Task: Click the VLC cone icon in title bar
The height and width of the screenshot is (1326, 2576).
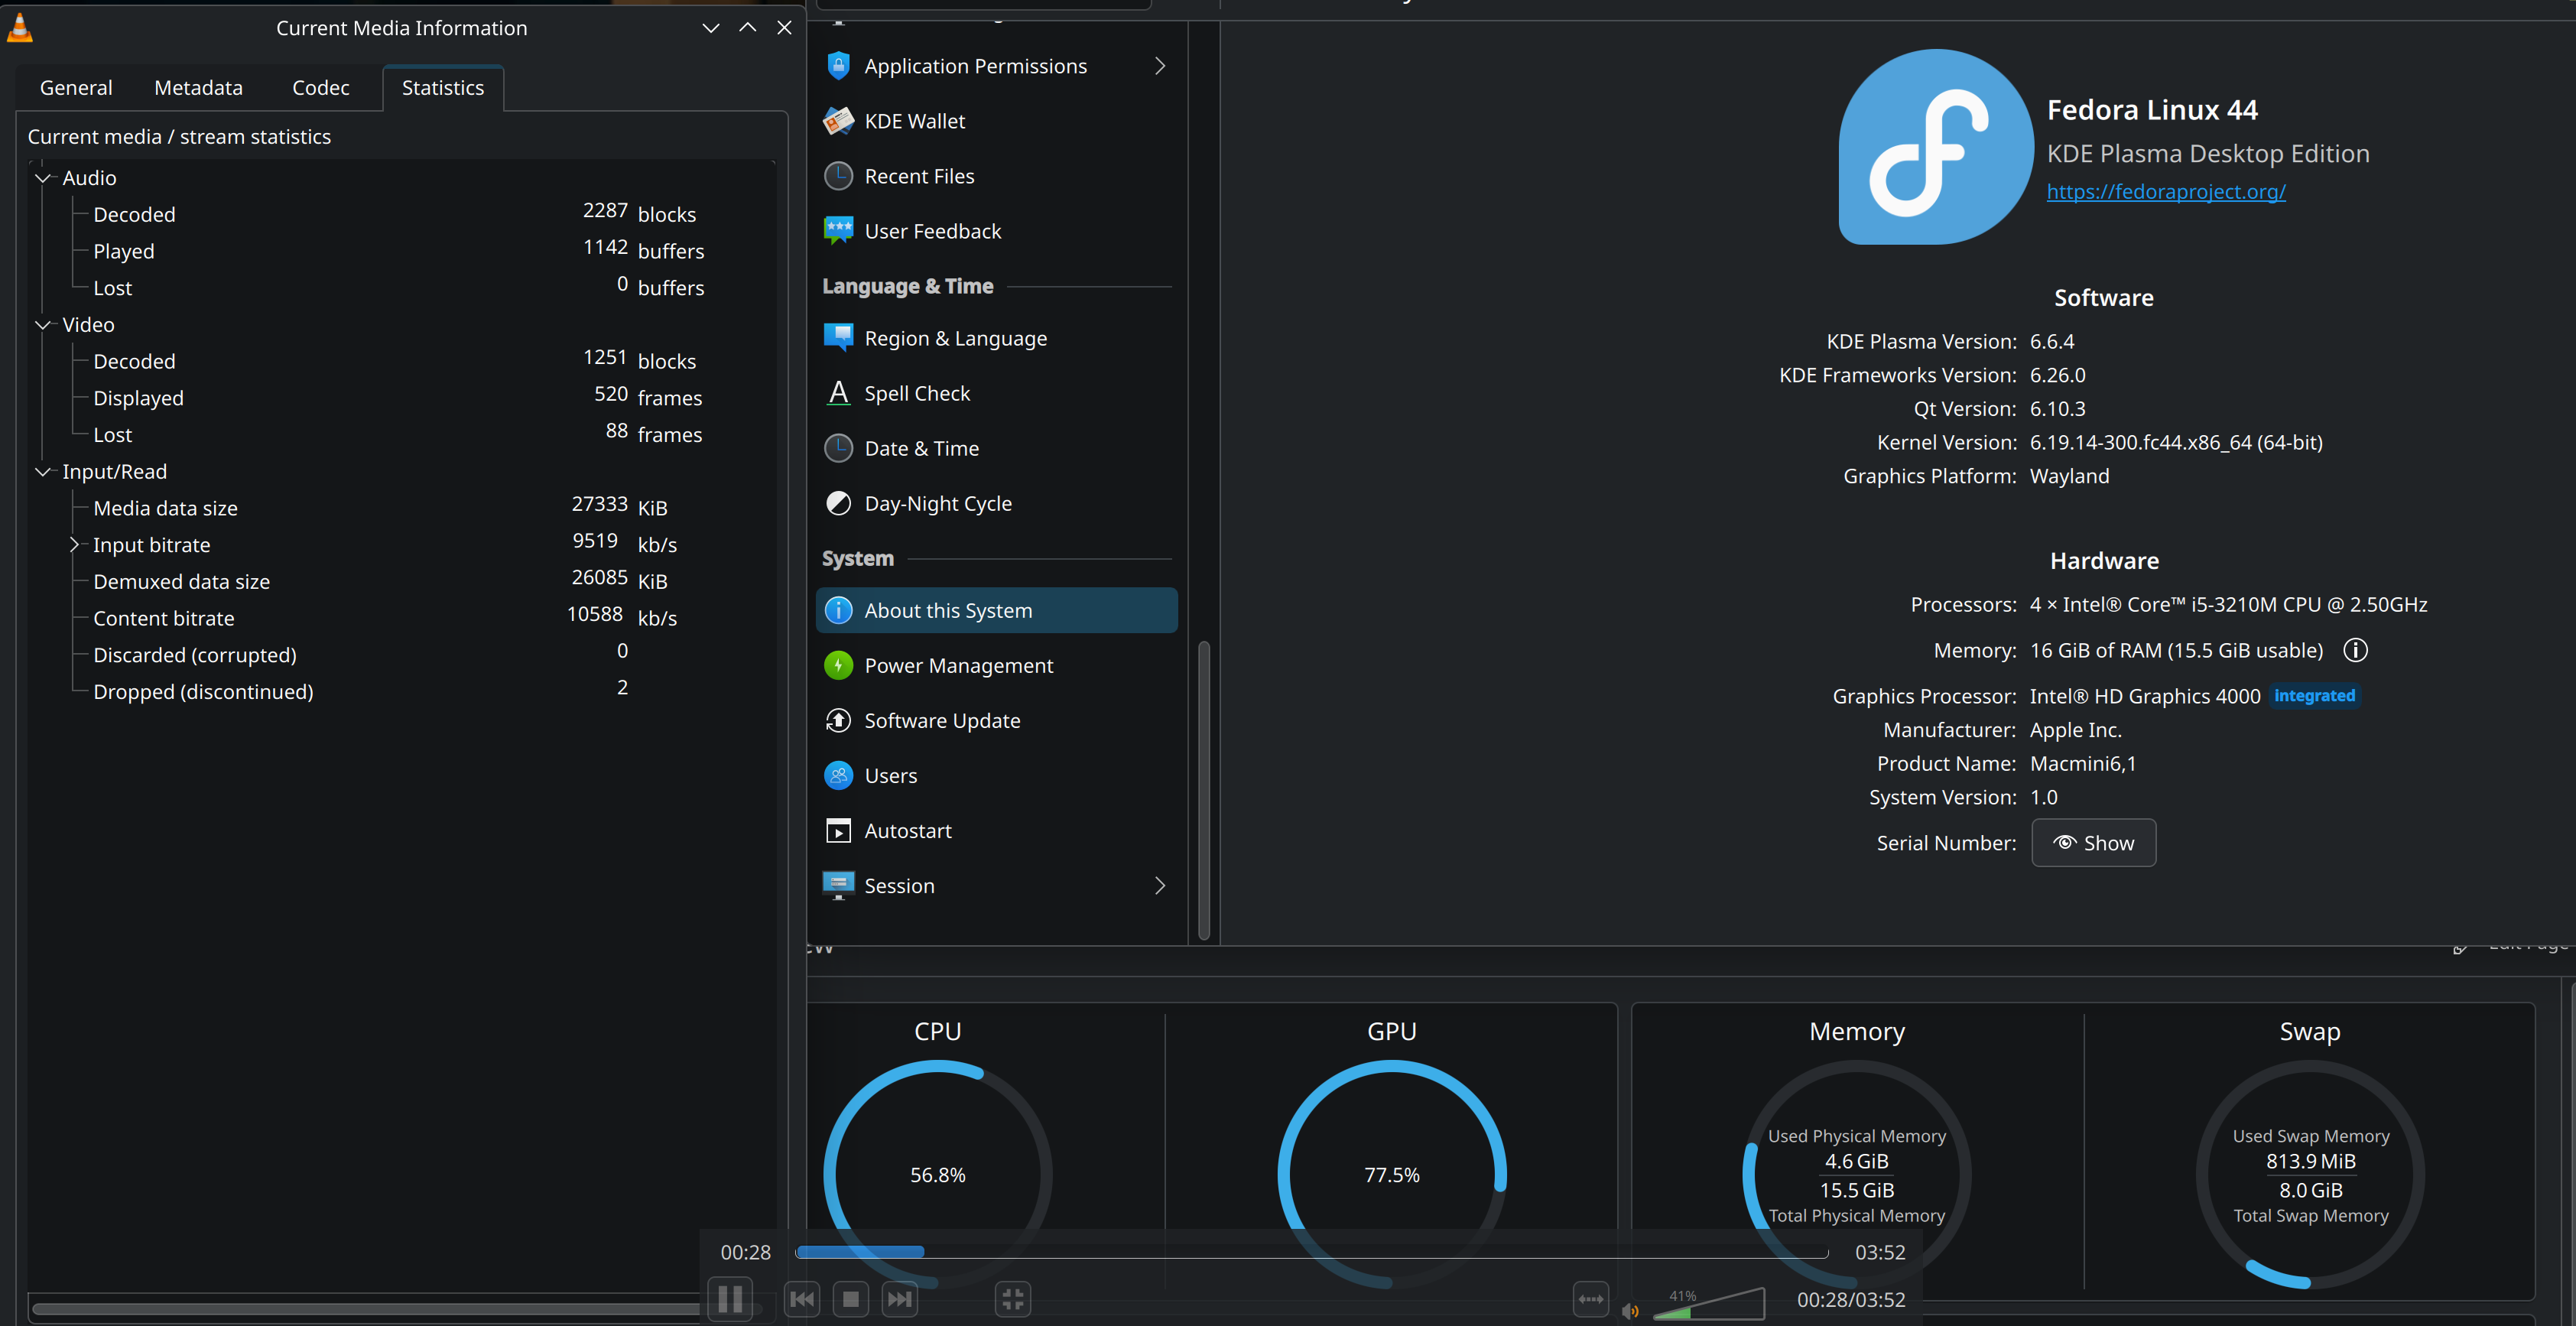Action: pos(20,28)
